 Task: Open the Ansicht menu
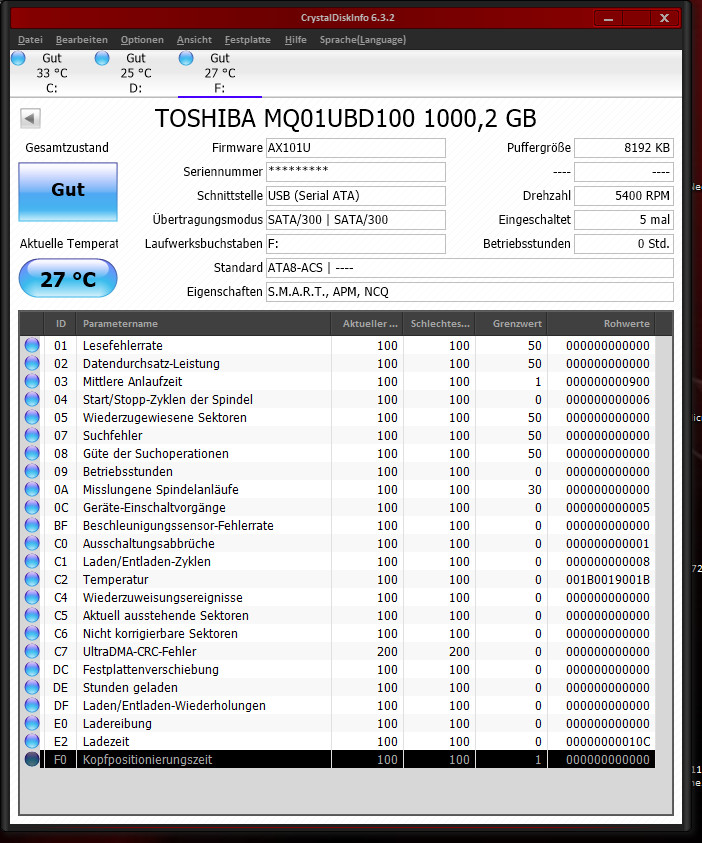click(x=194, y=40)
